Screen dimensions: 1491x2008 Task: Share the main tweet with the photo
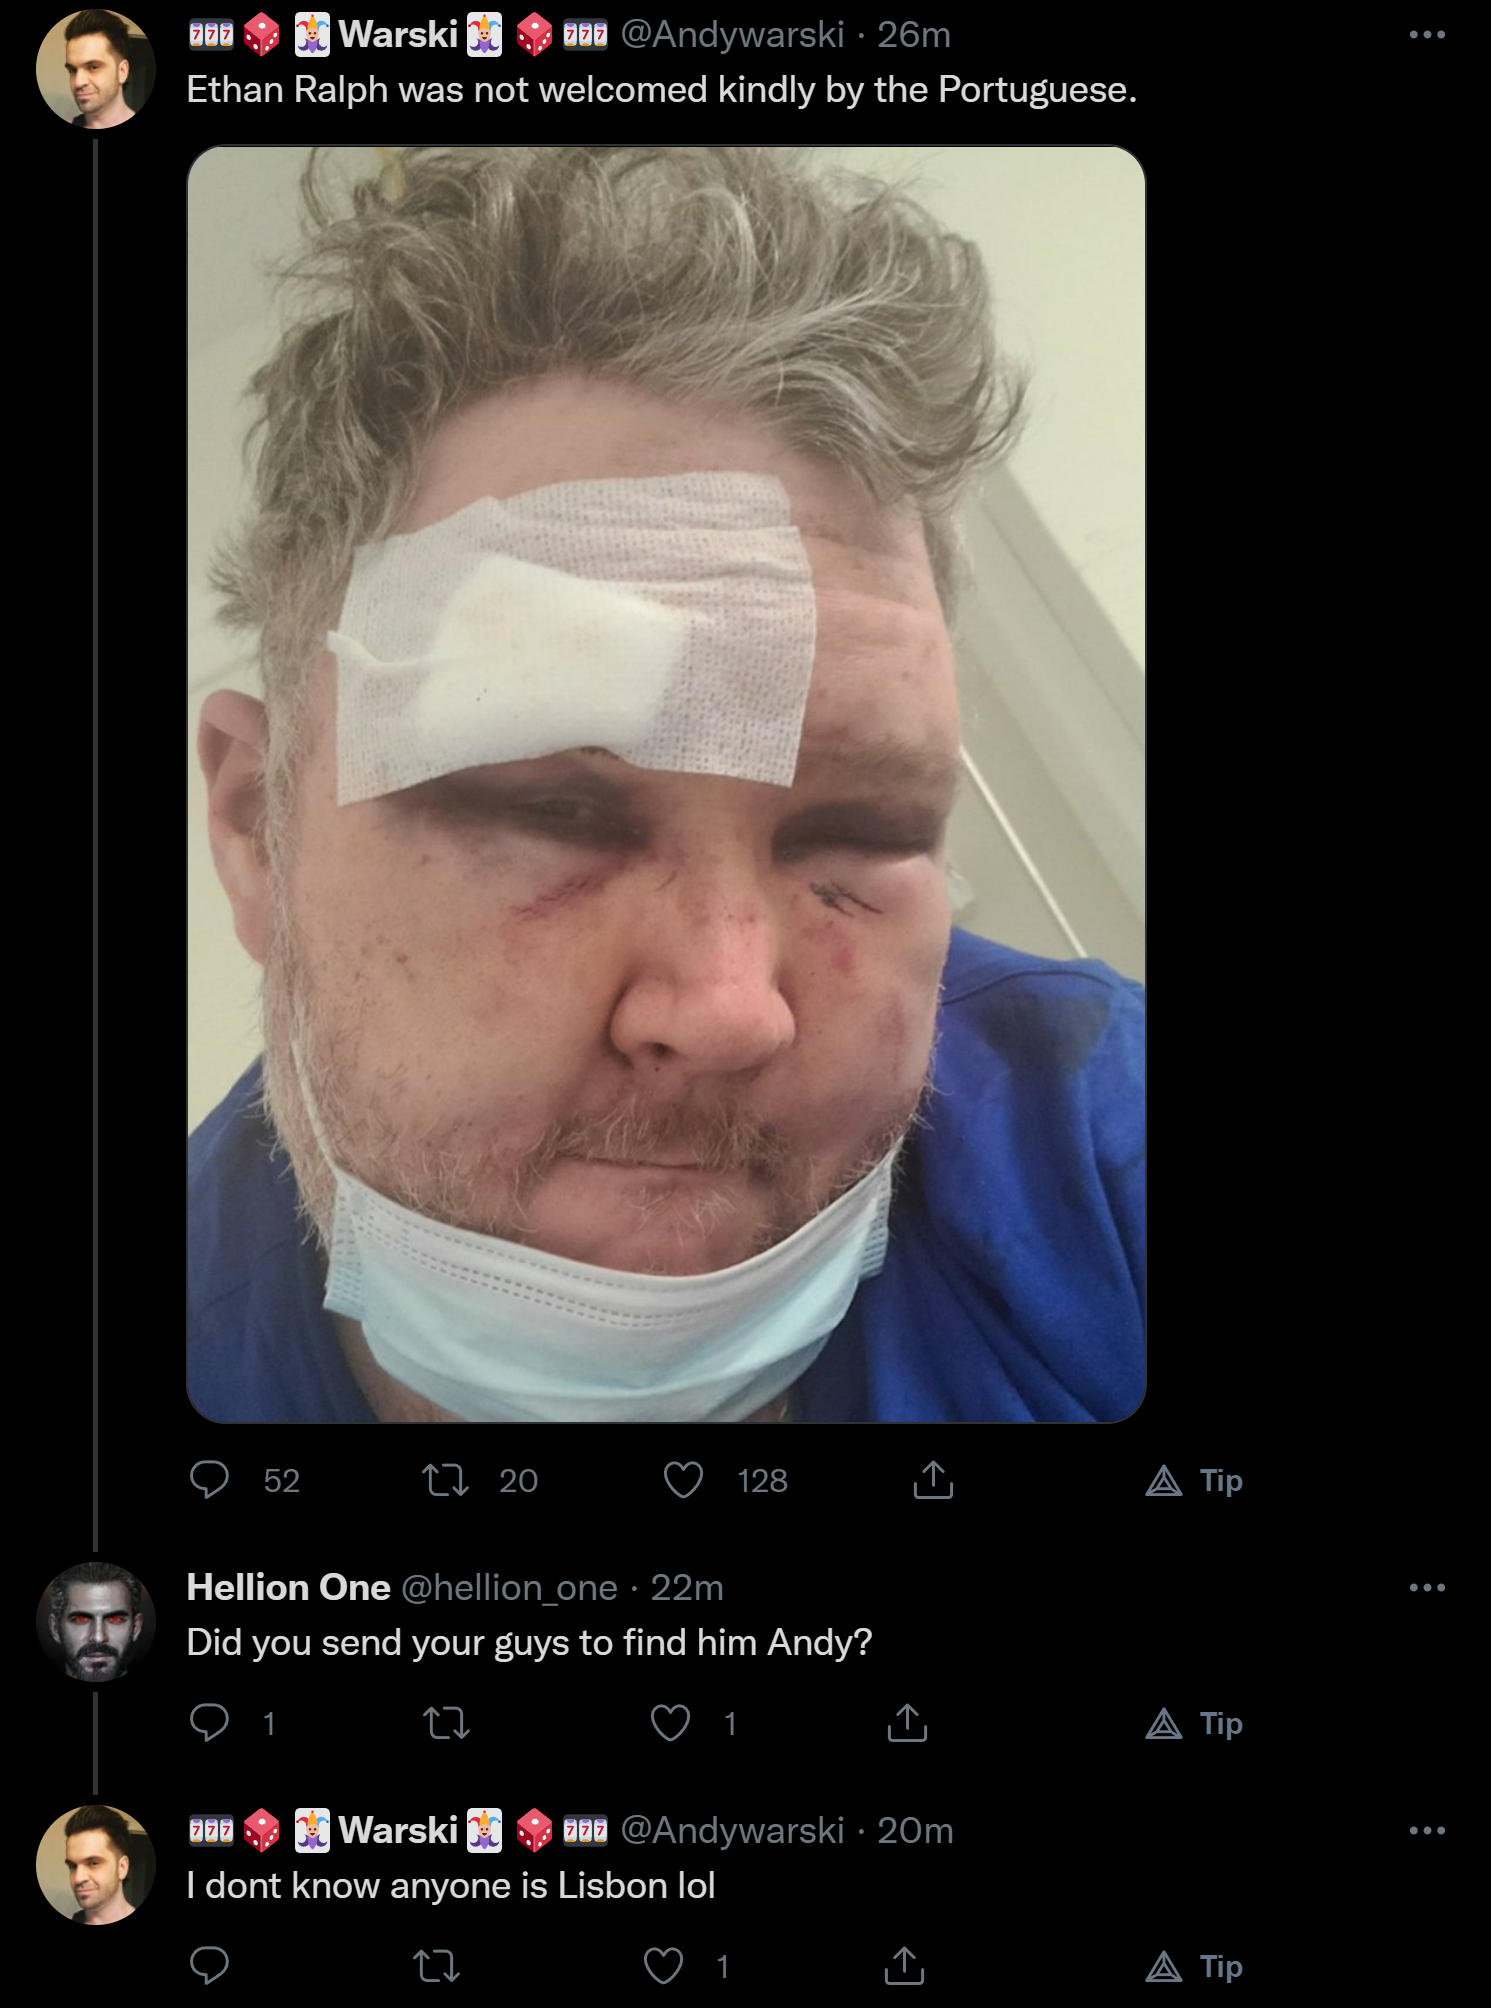click(x=933, y=1480)
